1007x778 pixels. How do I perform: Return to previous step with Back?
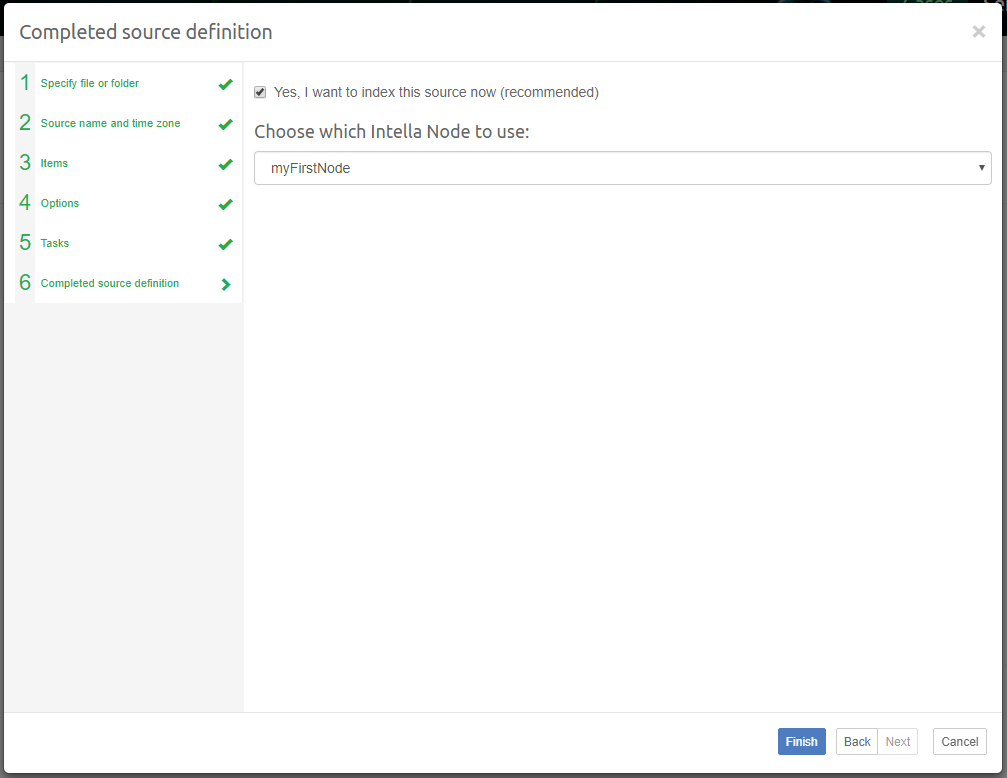tap(856, 741)
